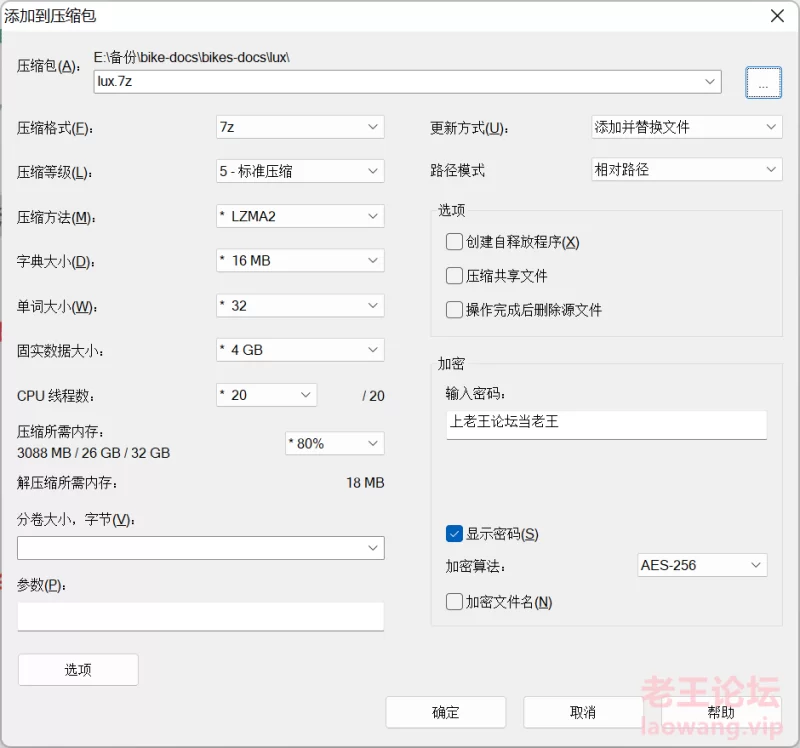Open the 加密算法 AES-256 dropdown
This screenshot has height=748, width=800.
[x=702, y=565]
